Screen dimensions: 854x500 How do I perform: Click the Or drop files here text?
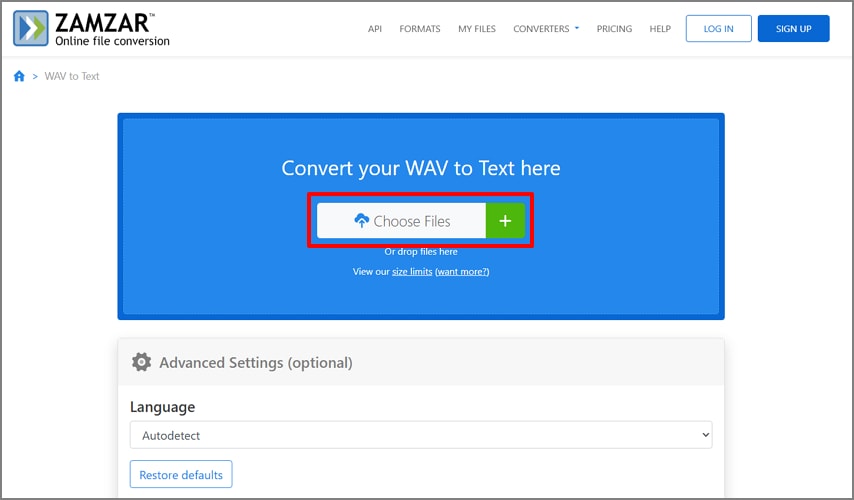(421, 252)
